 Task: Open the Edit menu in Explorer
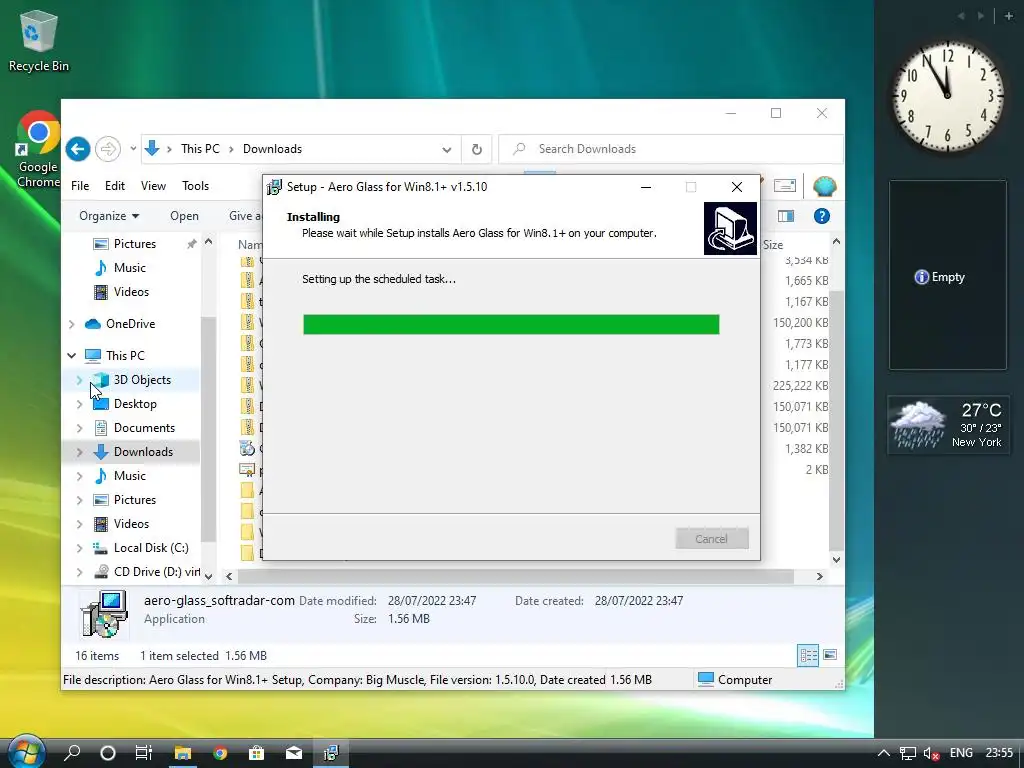tap(115, 186)
